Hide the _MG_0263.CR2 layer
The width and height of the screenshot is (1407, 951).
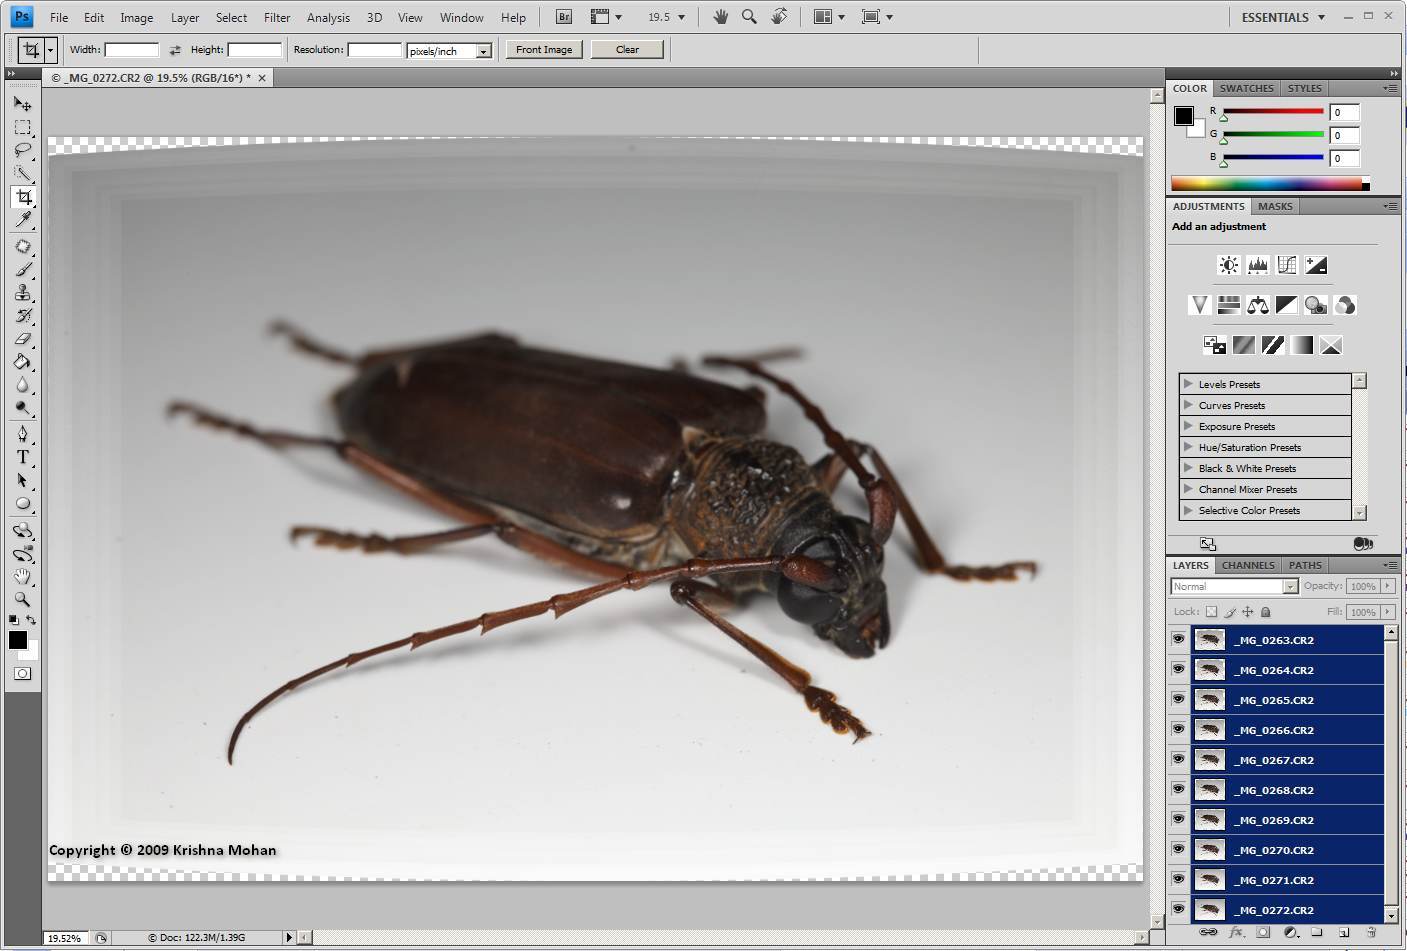click(x=1178, y=640)
